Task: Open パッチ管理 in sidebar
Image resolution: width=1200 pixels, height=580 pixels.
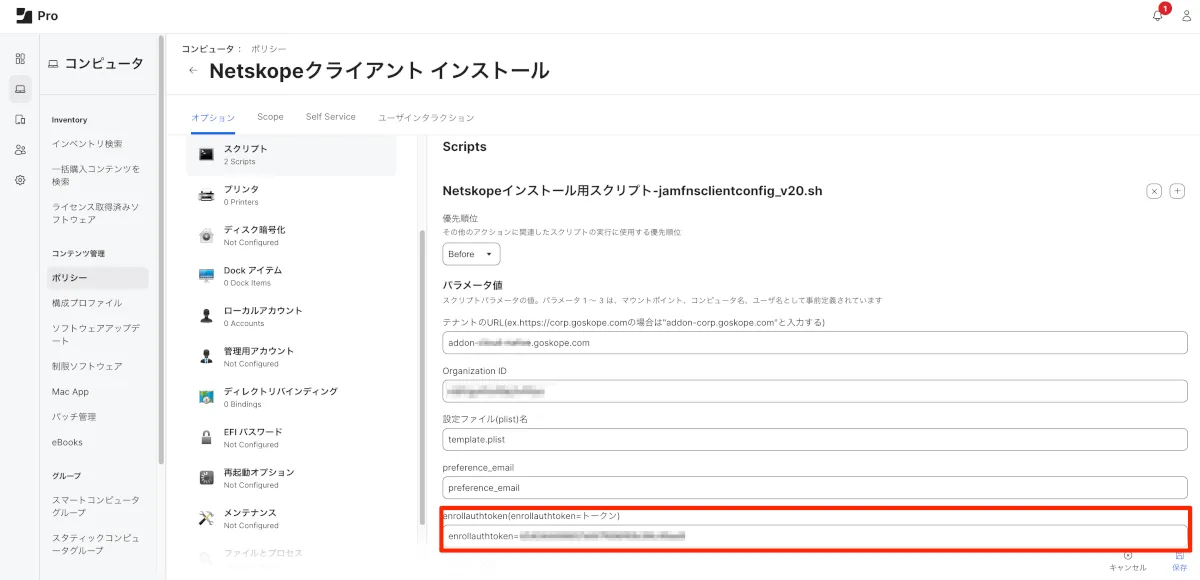Action: click(74, 417)
